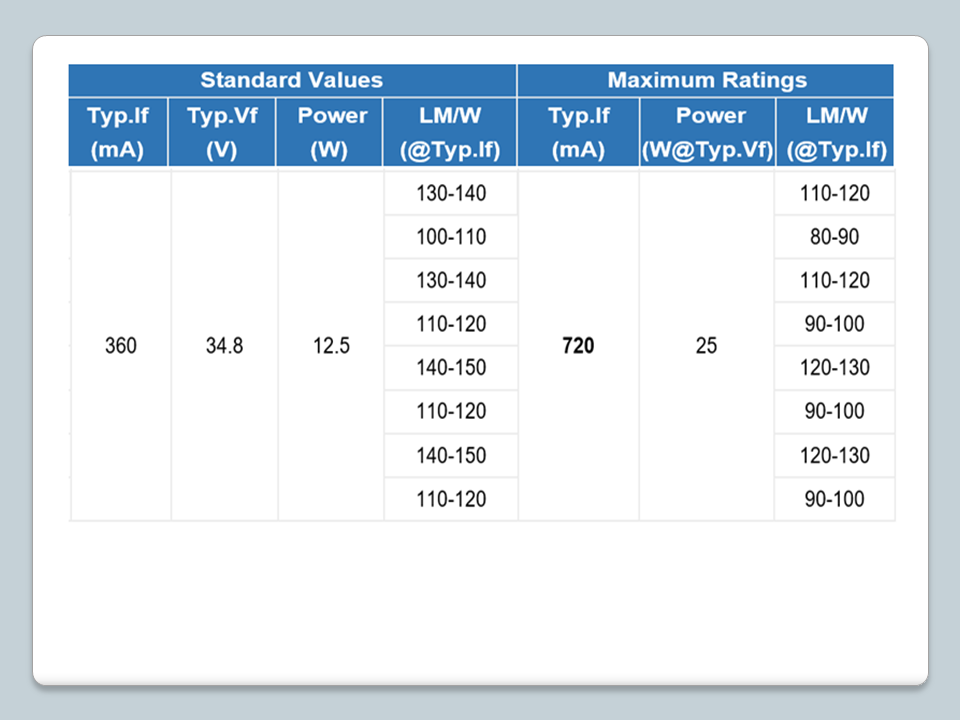Select the Power (W) column header

pyautogui.click(x=332, y=132)
